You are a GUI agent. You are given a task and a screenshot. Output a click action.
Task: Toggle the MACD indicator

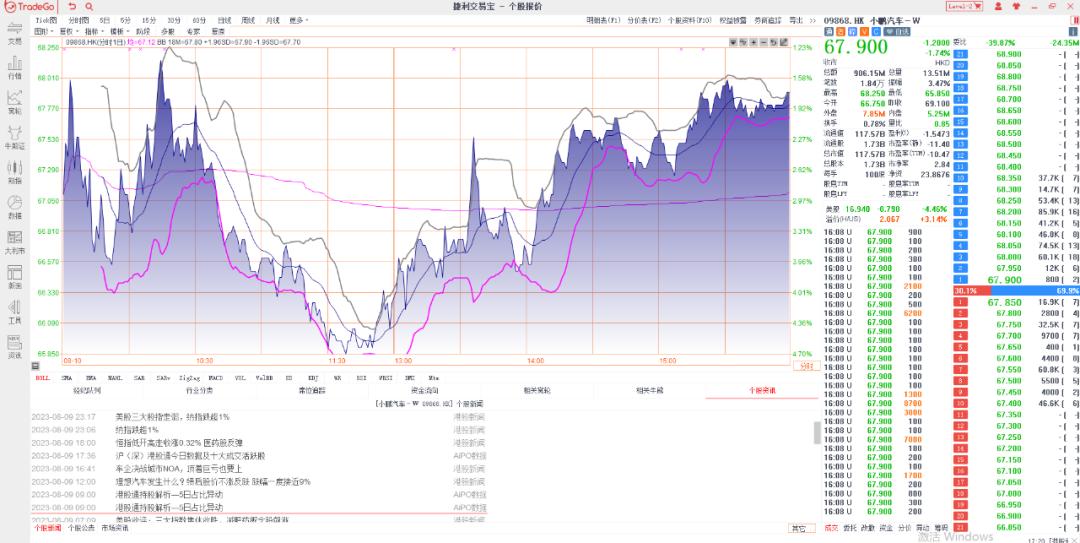click(x=215, y=378)
